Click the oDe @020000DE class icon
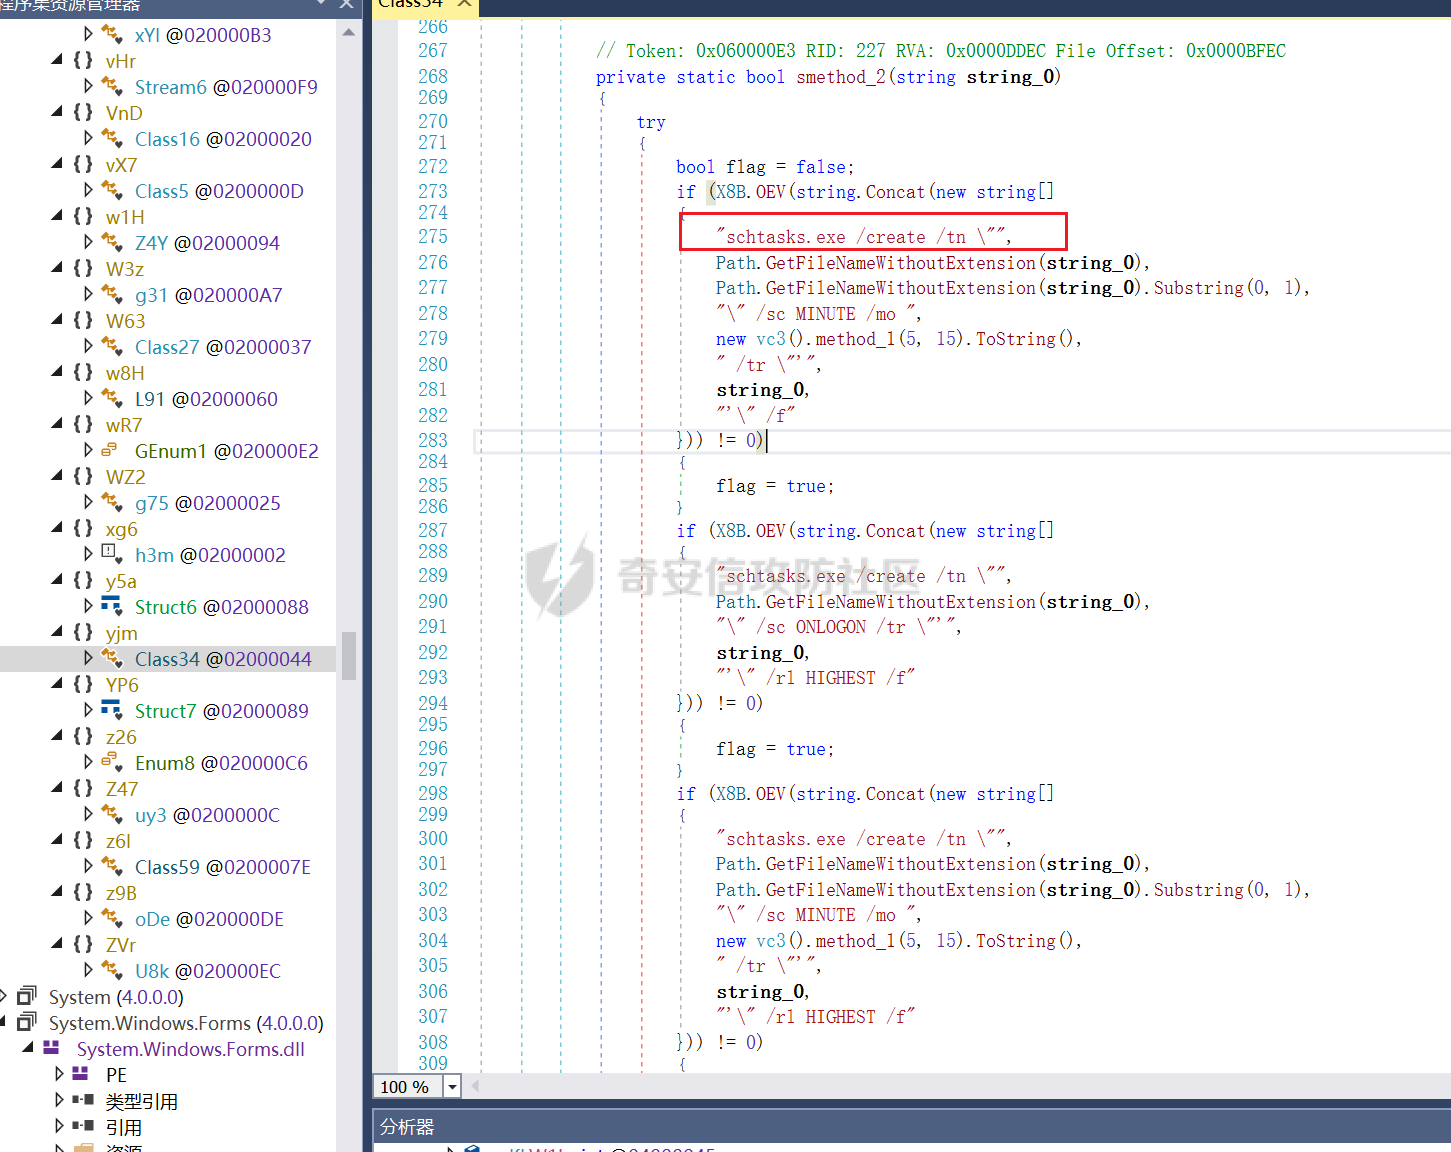Screen dimensions: 1451x1152 tap(112, 918)
